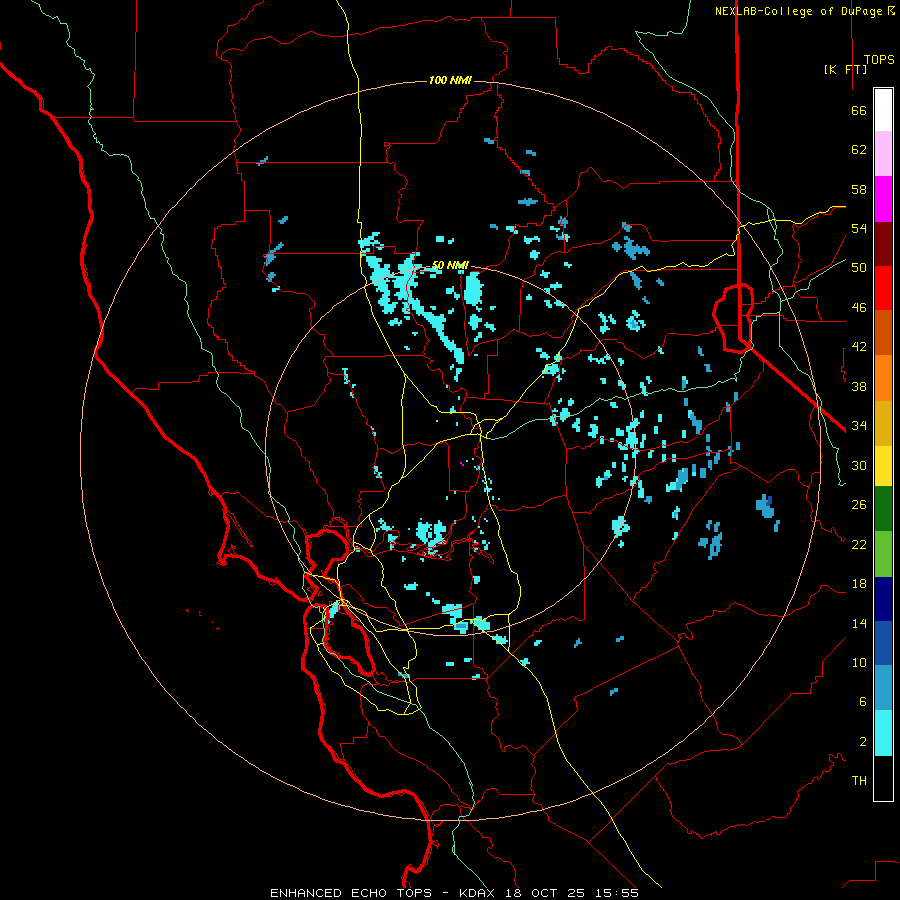Click the light green legend swatch
The width and height of the screenshot is (900, 900).
point(883,554)
